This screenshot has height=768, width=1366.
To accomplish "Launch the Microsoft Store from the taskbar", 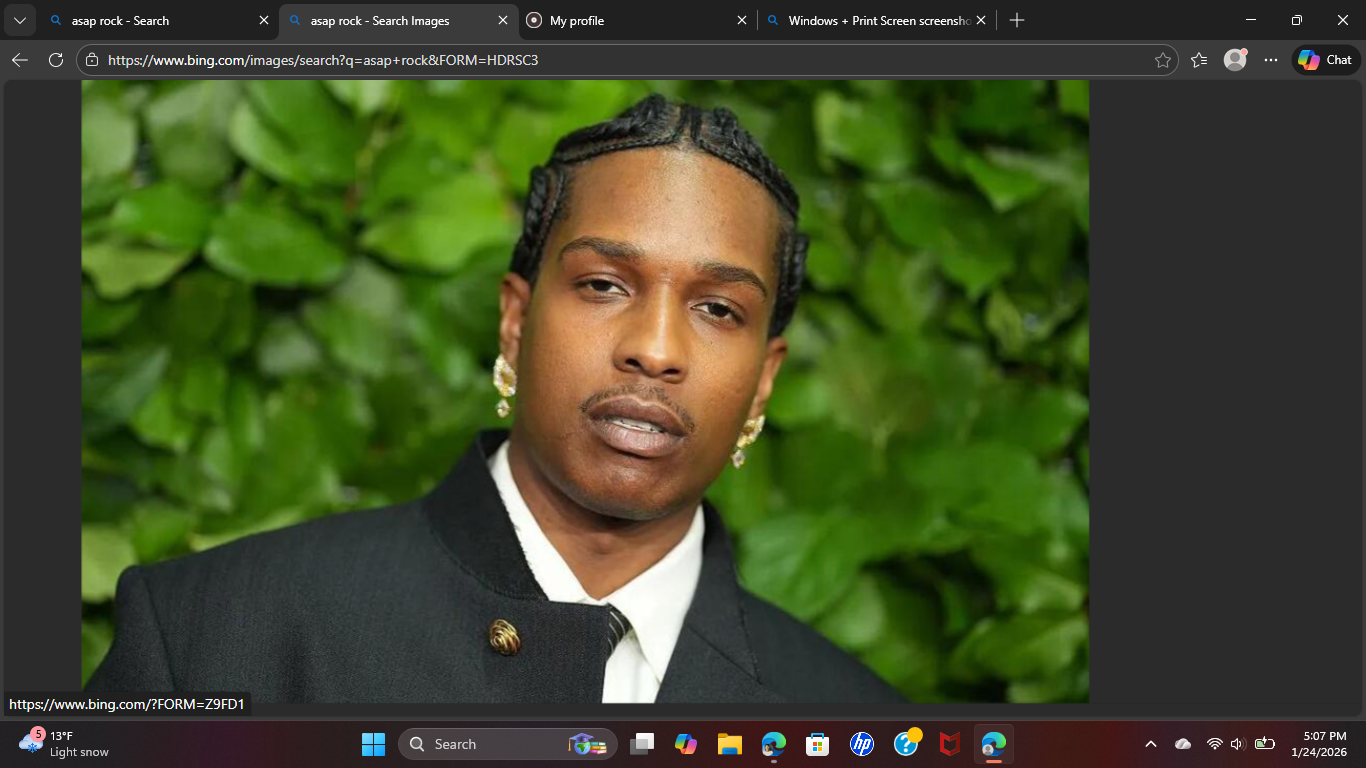I will [x=816, y=744].
